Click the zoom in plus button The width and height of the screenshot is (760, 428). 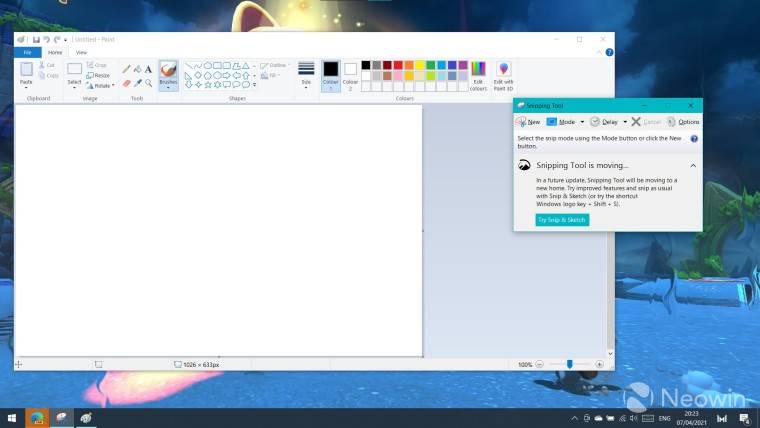coord(600,364)
